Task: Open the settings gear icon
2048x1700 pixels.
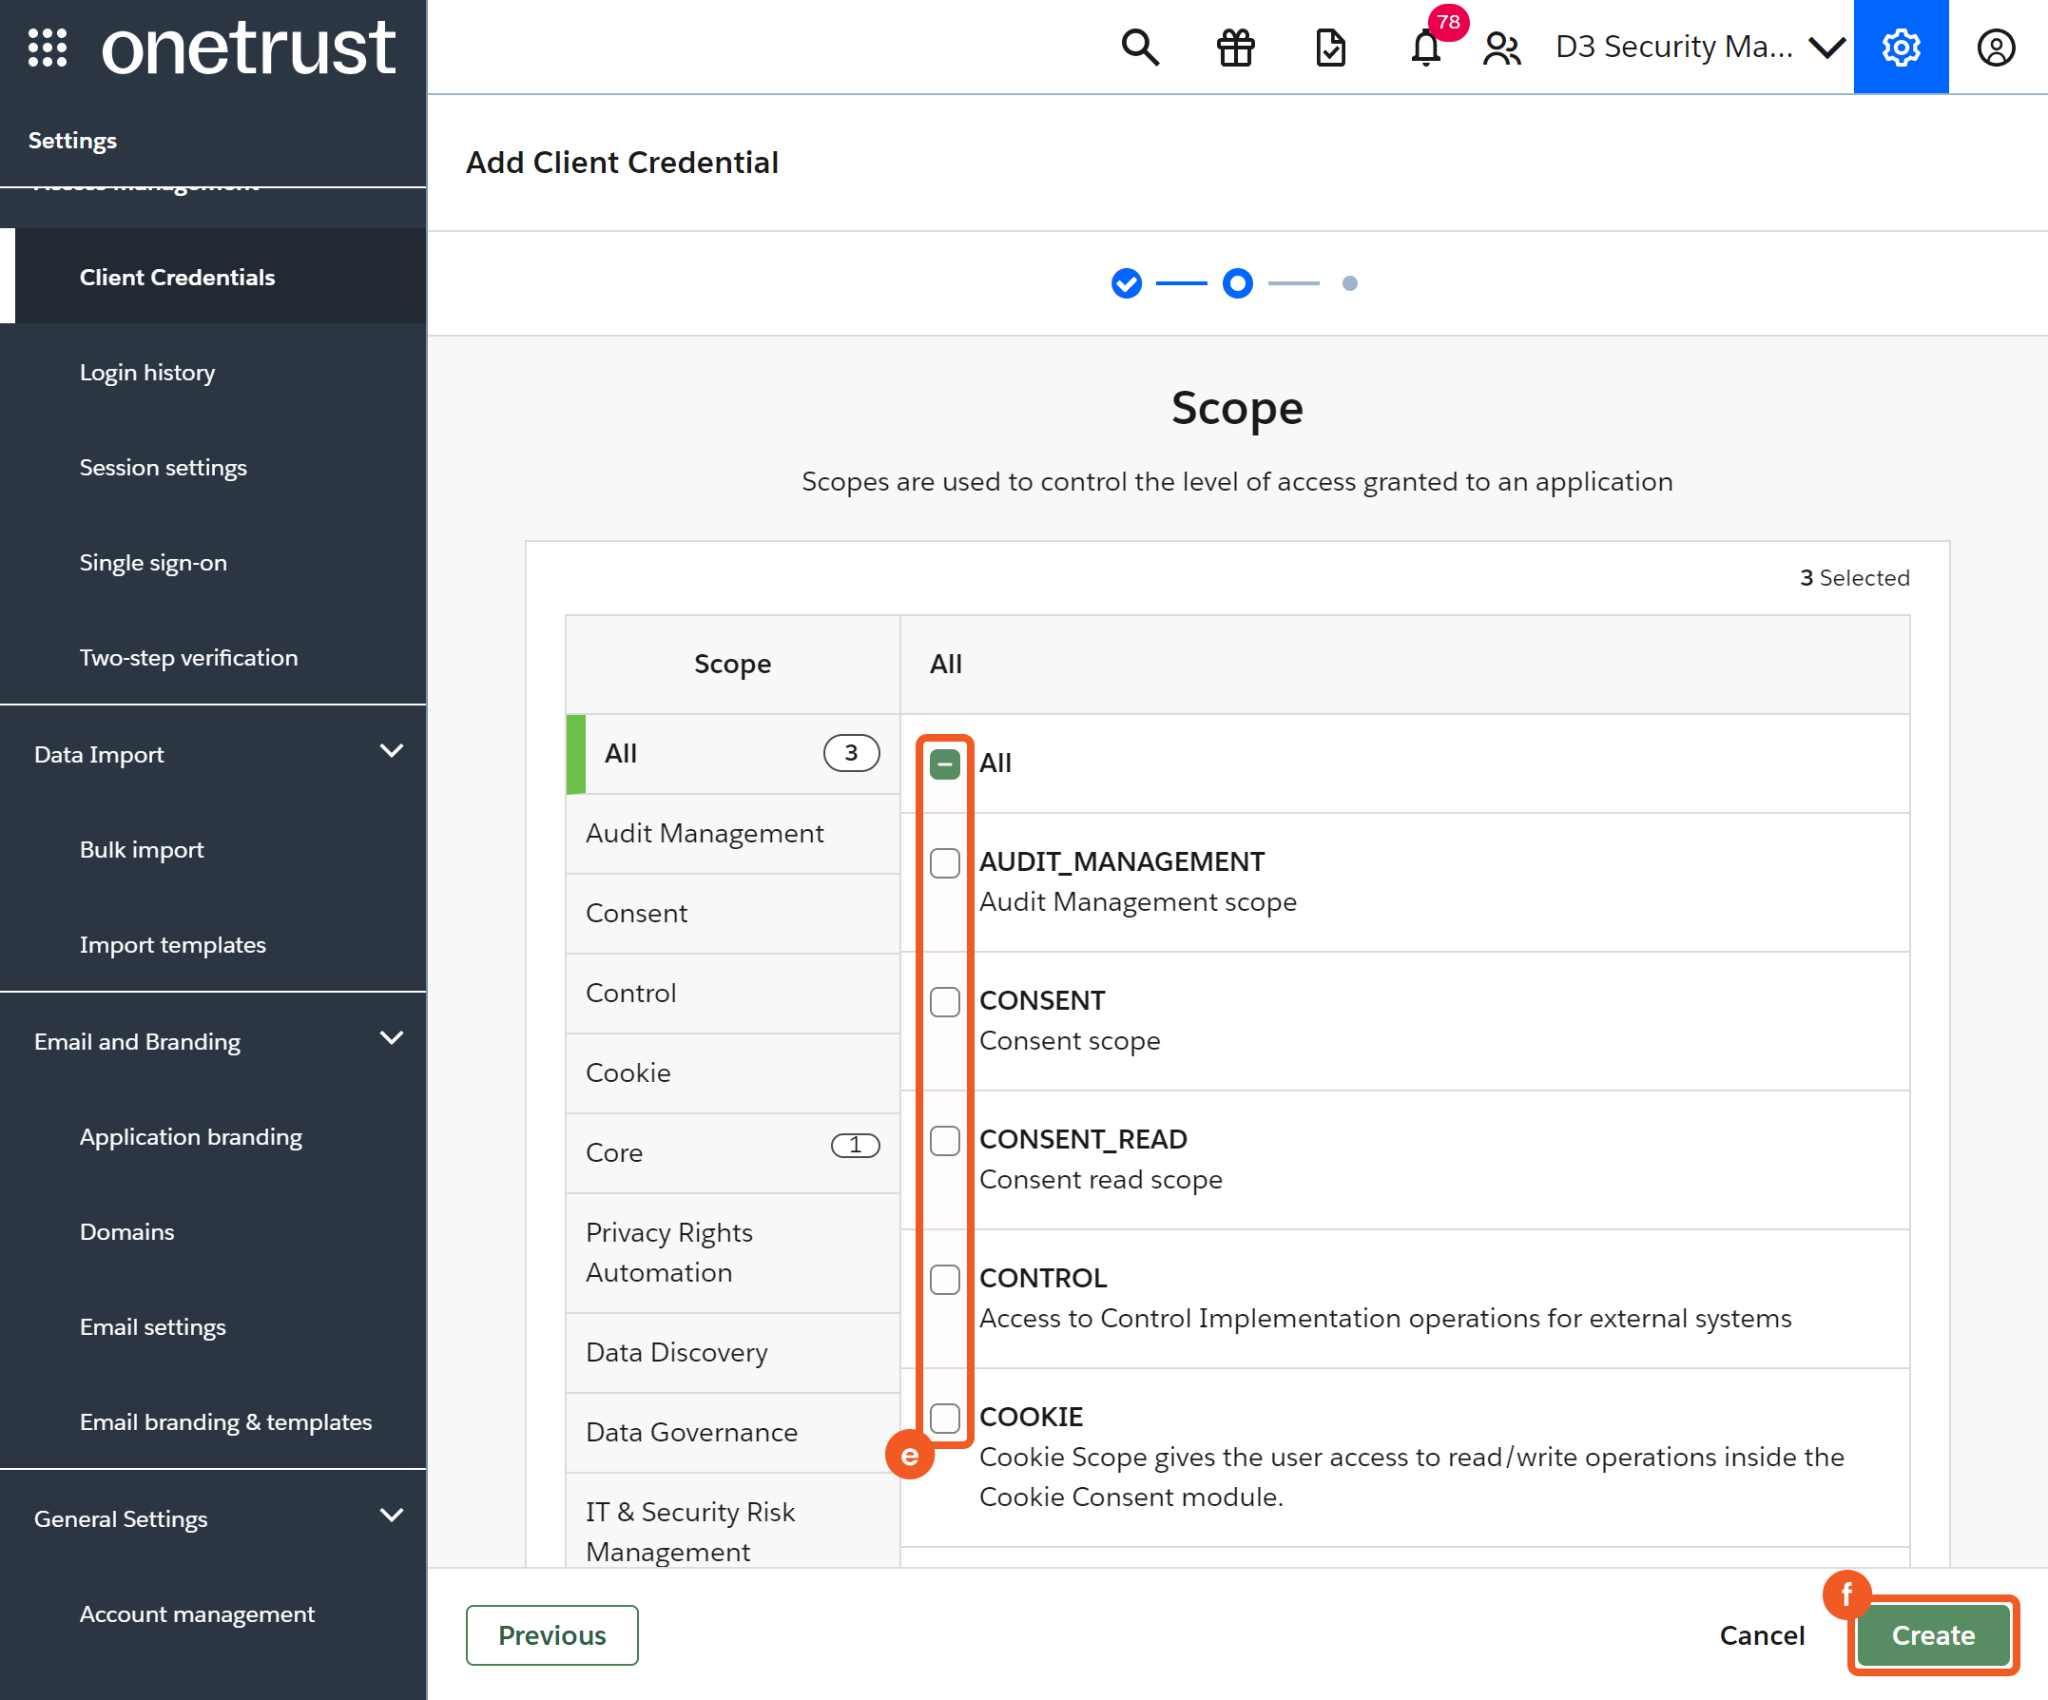Action: (1900, 47)
